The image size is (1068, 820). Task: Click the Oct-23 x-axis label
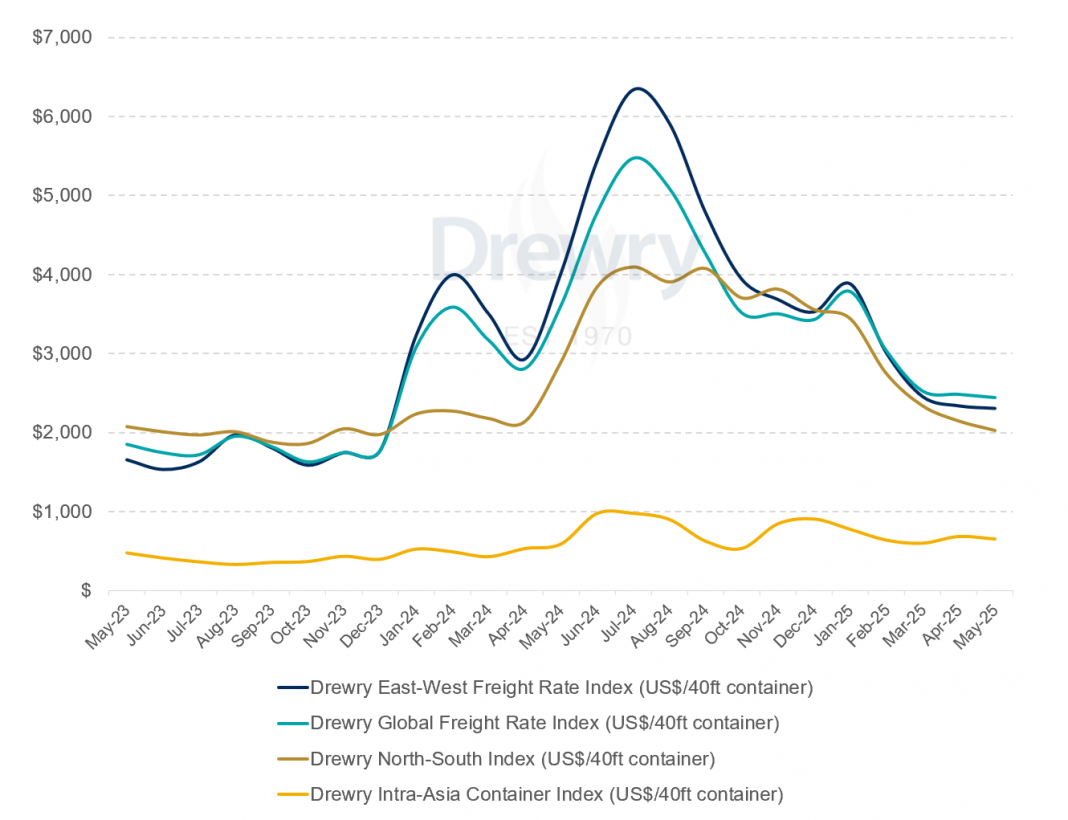[x=291, y=626]
